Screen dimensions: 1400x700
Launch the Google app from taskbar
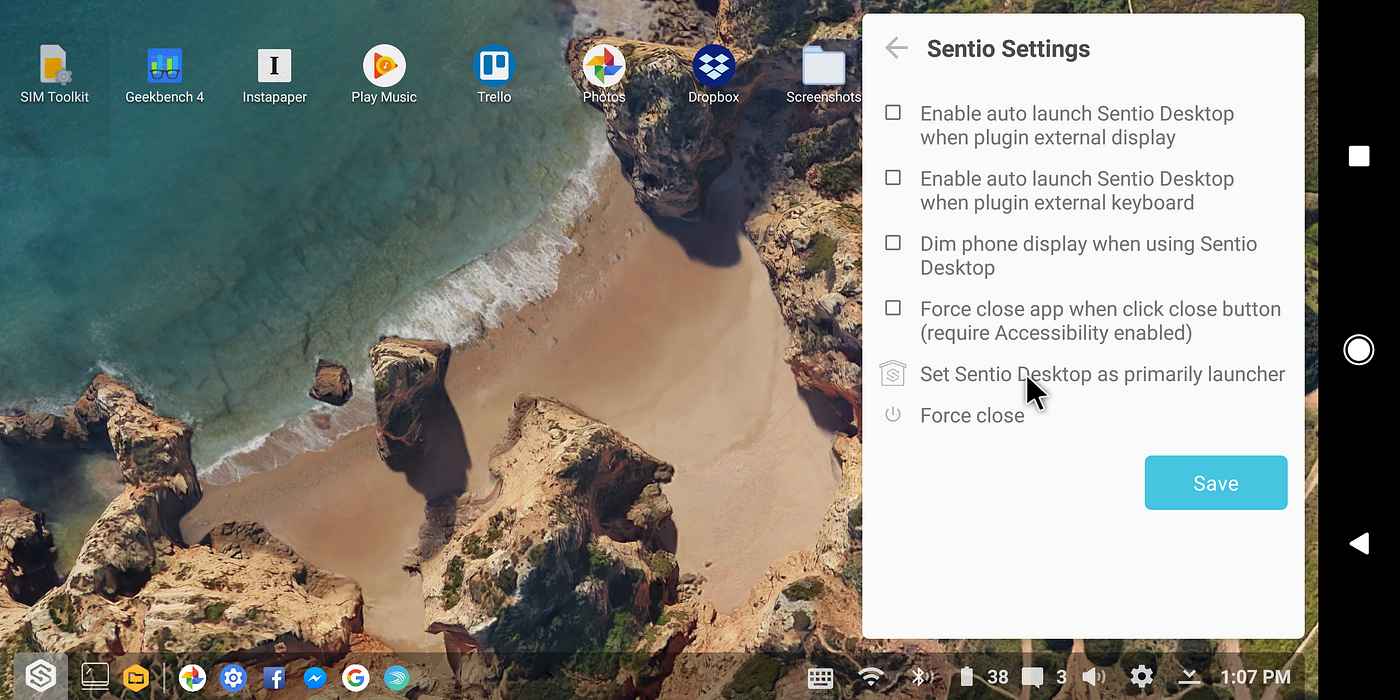pyautogui.click(x=355, y=678)
